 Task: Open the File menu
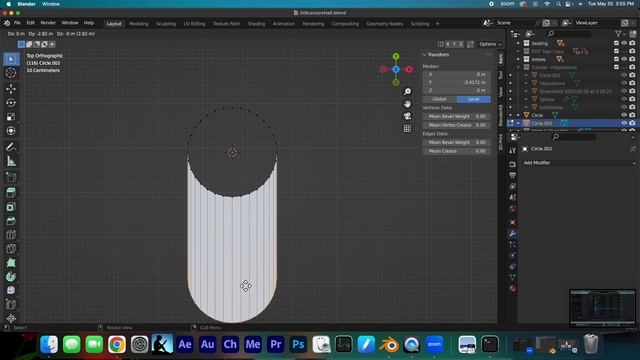point(17,23)
